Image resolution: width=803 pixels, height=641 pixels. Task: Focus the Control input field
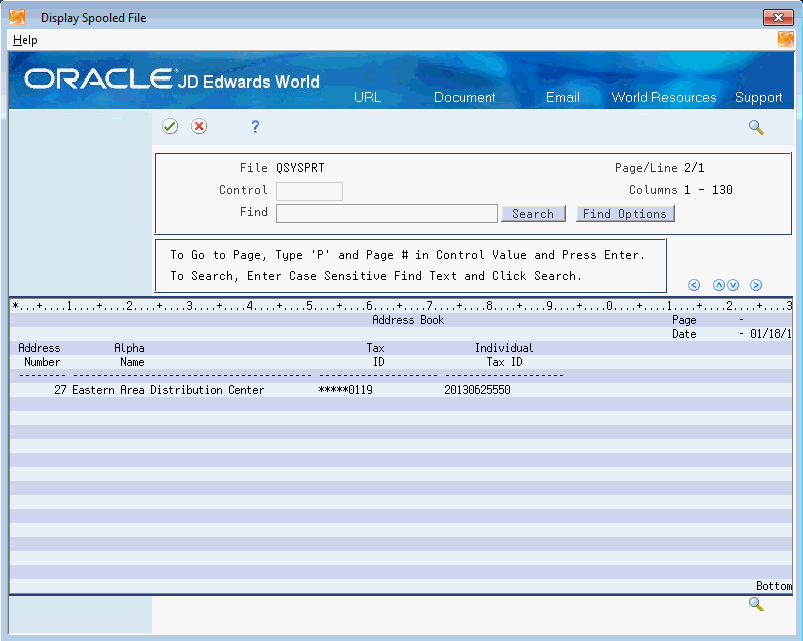(309, 191)
